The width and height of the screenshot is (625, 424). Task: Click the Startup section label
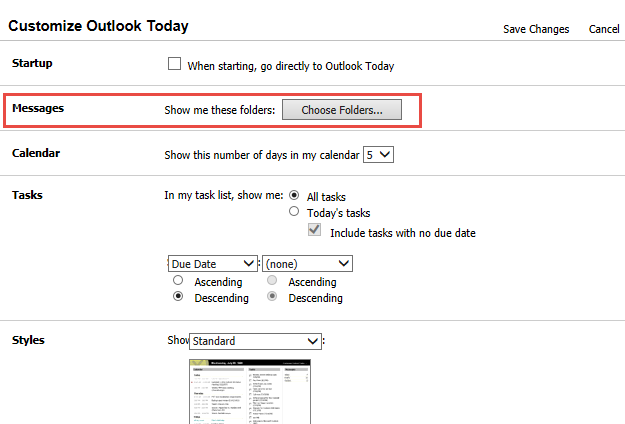32,63
